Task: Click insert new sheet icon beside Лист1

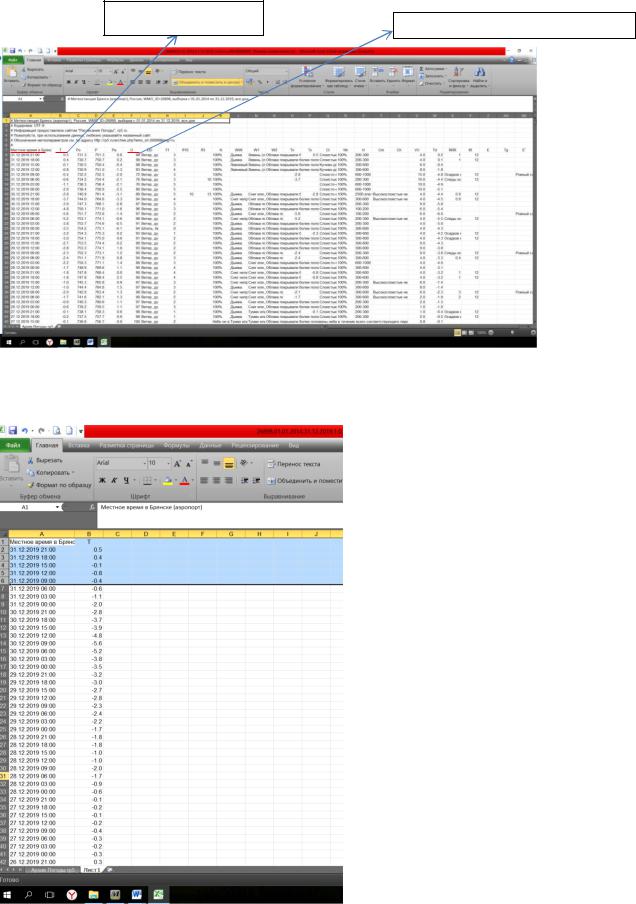Action: click(109, 869)
